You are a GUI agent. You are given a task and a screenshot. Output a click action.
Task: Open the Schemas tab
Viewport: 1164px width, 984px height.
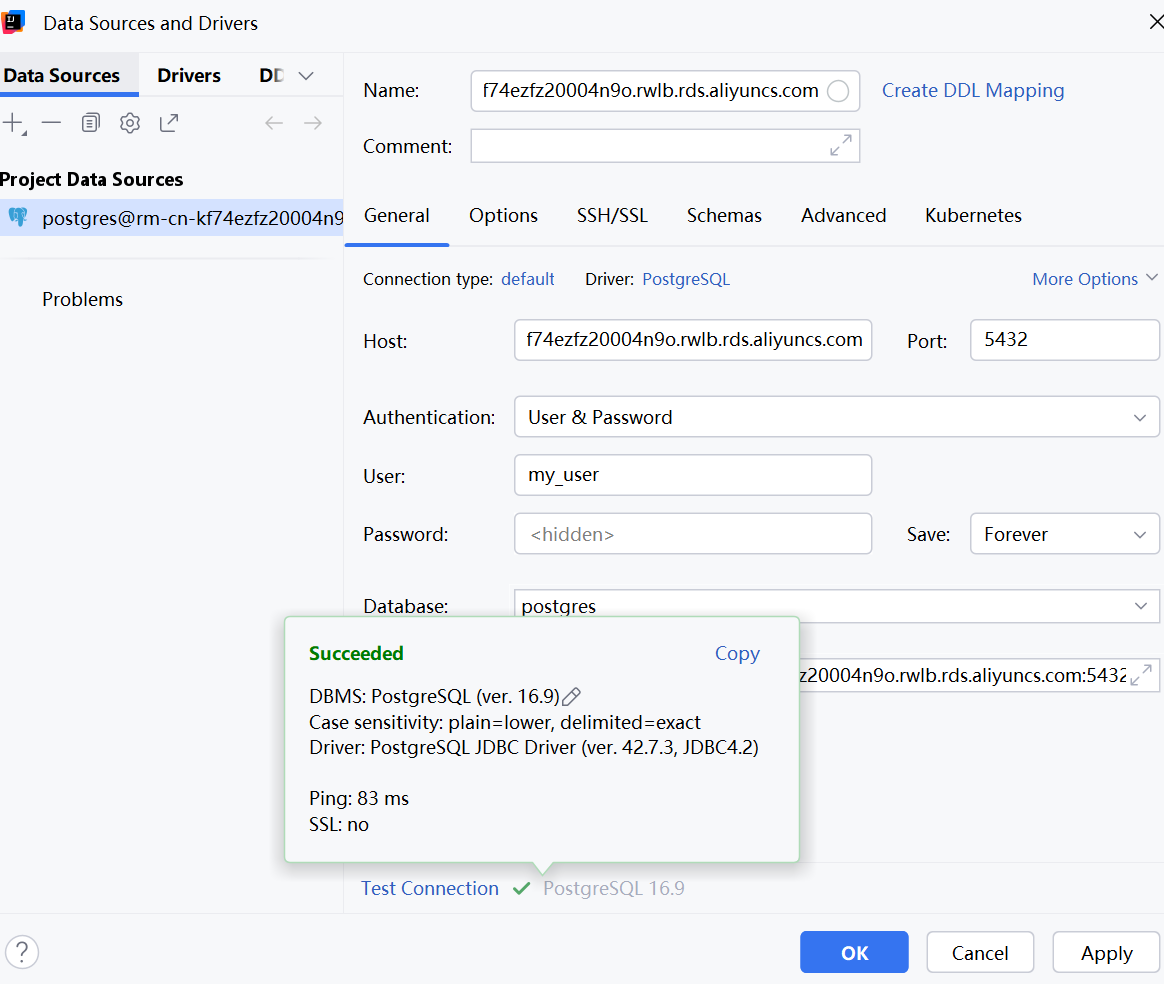724,215
